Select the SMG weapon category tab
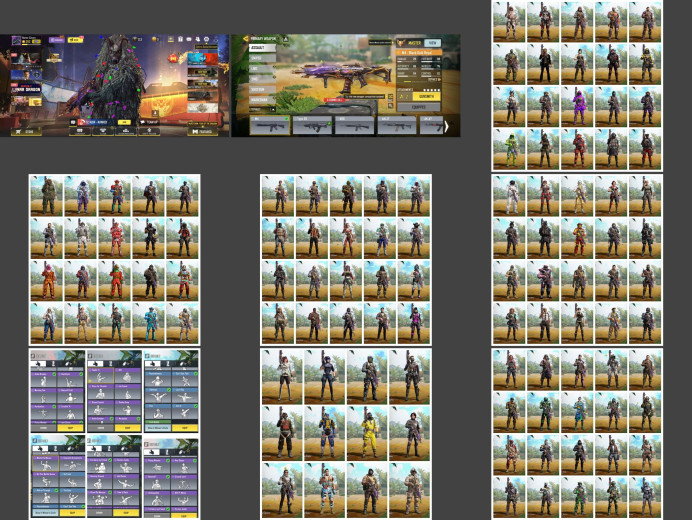 (x=262, y=79)
